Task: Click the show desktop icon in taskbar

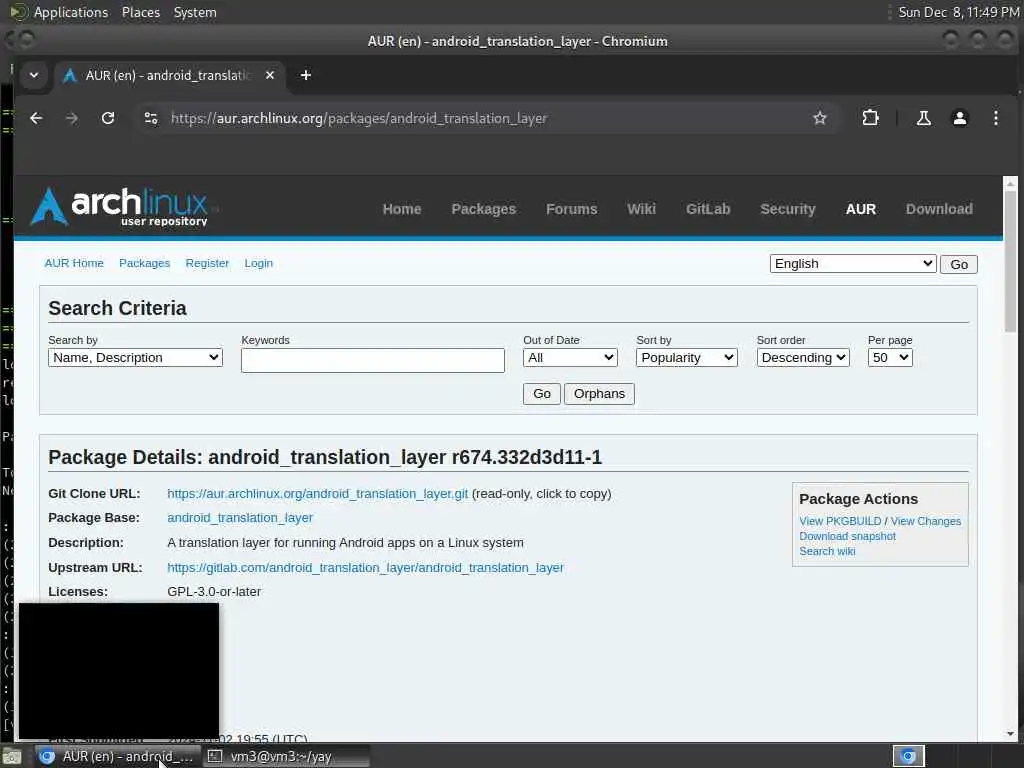Action: pyautogui.click(x=12, y=757)
